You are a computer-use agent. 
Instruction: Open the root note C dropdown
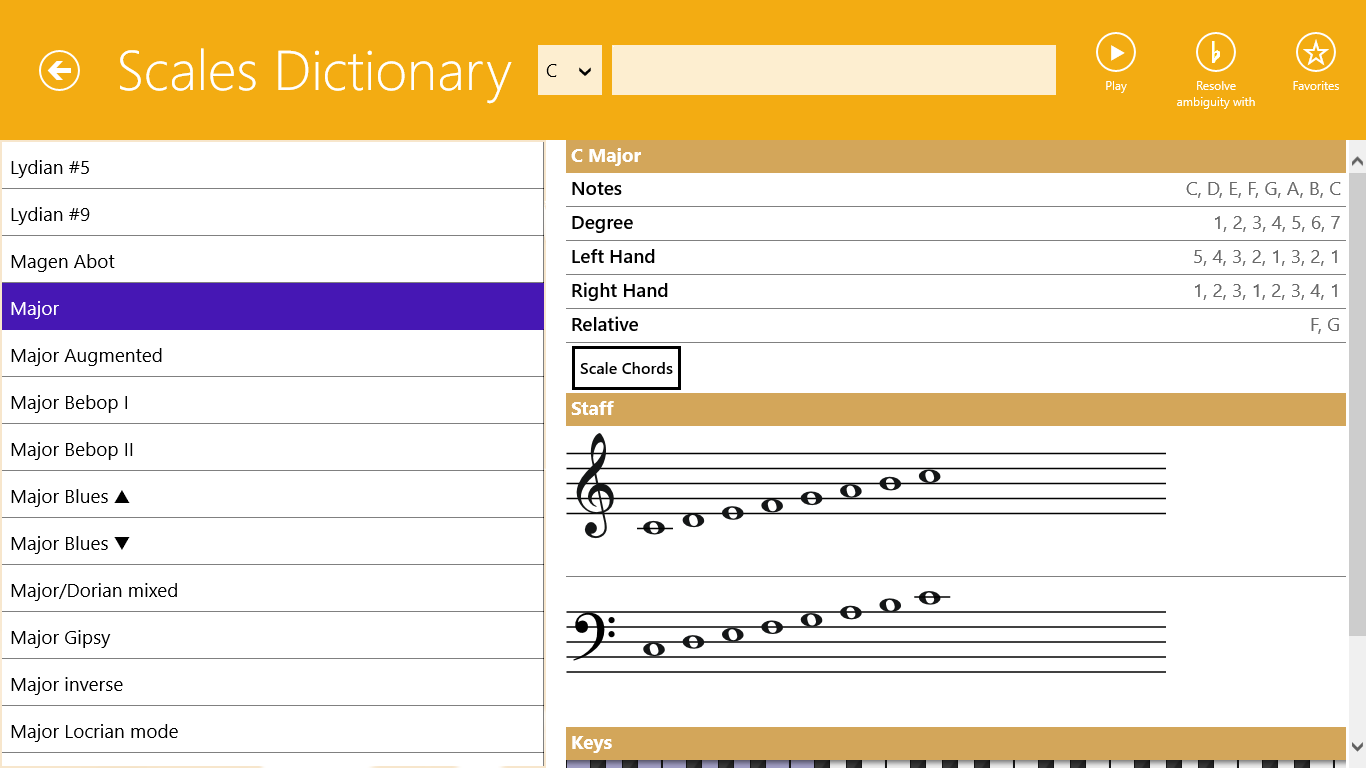click(x=569, y=71)
